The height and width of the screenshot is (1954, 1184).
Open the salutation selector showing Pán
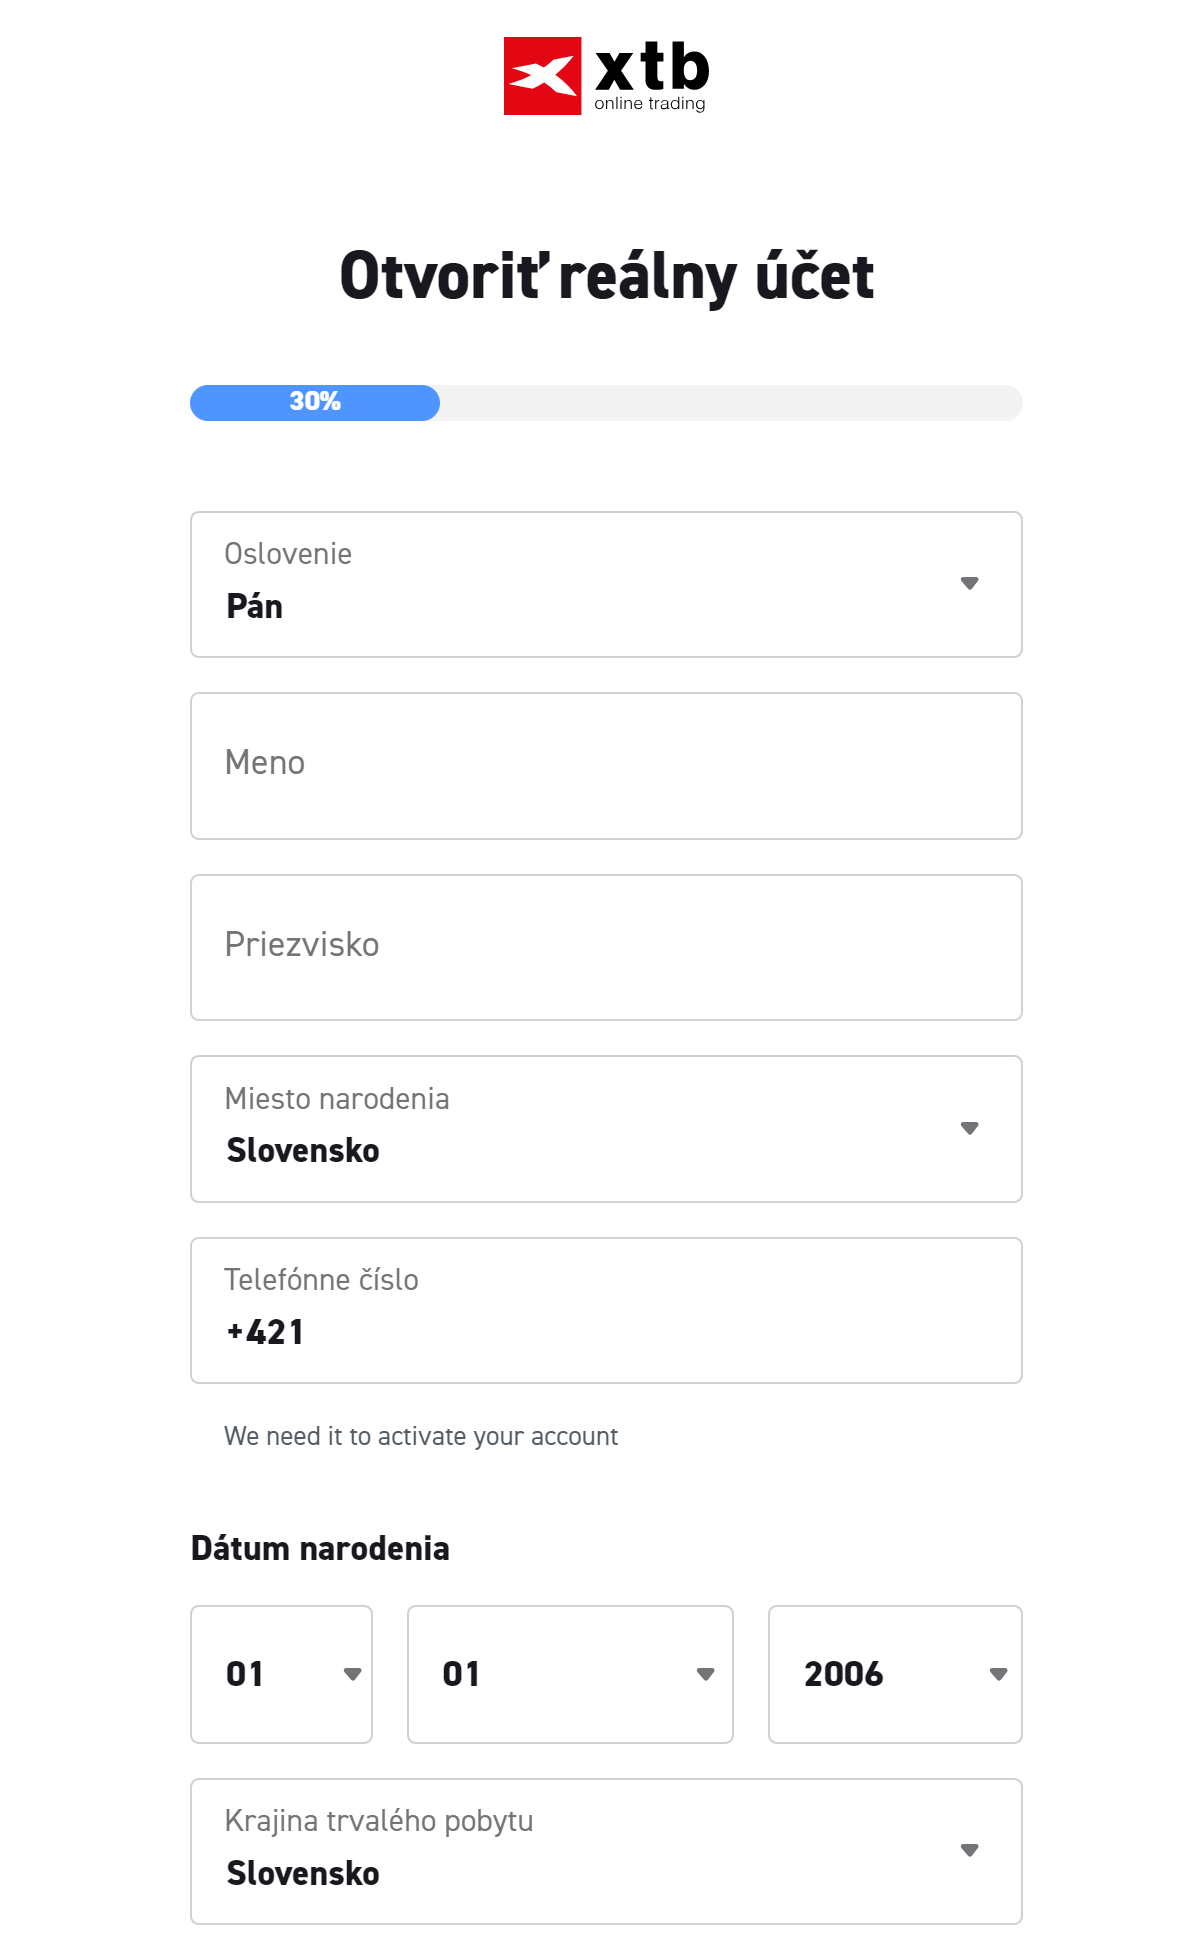tap(580, 585)
